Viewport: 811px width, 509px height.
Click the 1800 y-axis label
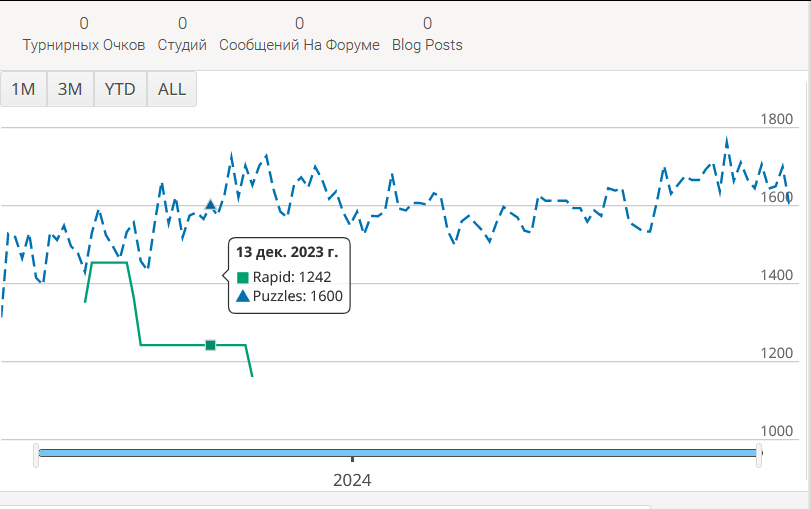pyautogui.click(x=776, y=119)
